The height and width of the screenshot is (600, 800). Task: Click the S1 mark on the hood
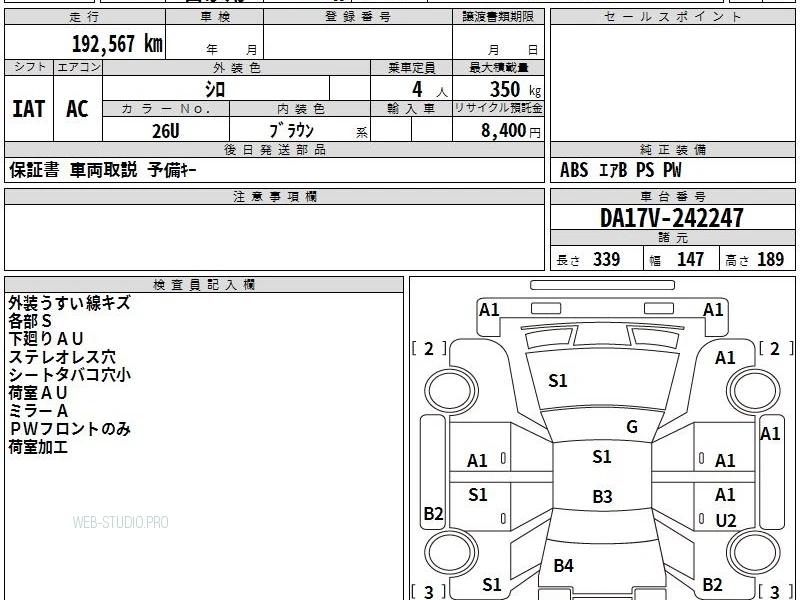click(558, 381)
